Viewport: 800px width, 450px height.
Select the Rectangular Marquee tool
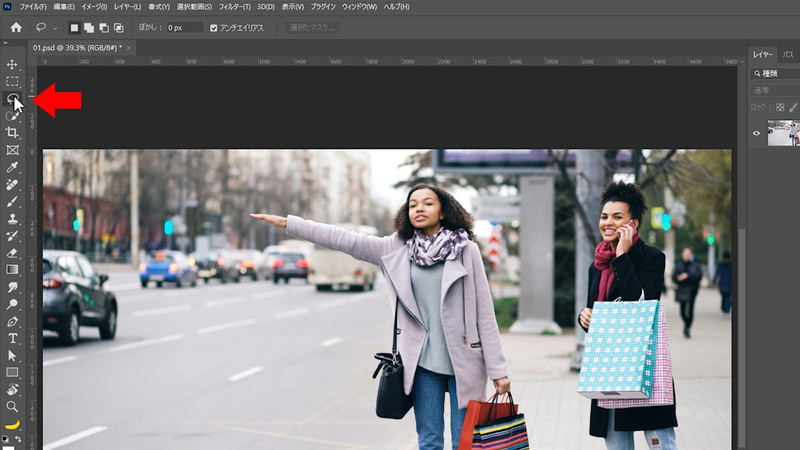[12, 82]
